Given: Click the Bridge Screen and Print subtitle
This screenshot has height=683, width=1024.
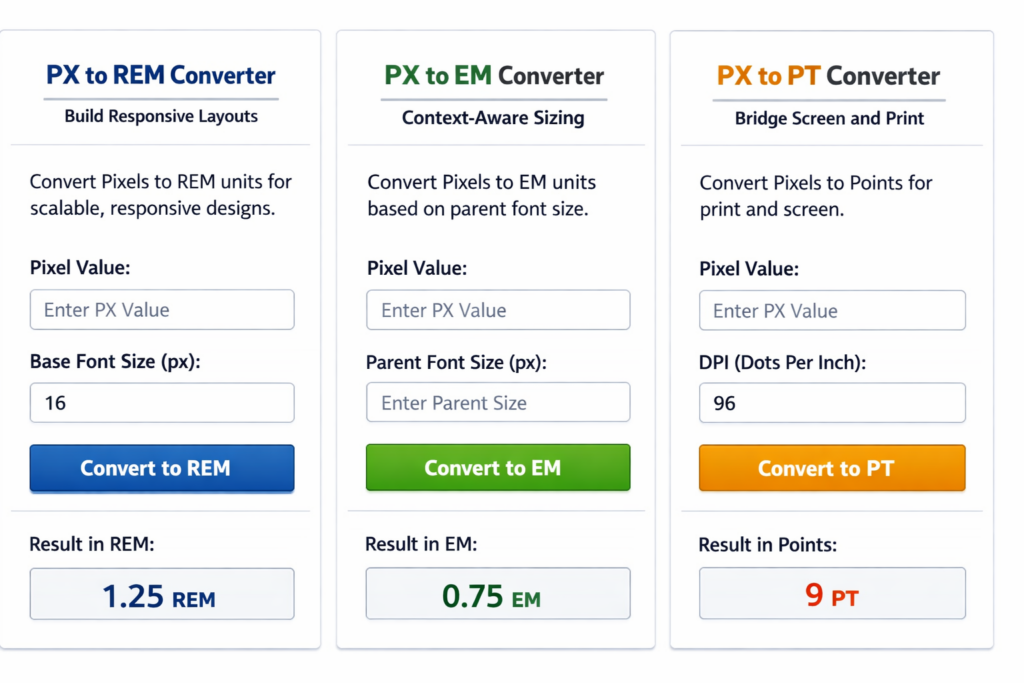Looking at the screenshot, I should click(829, 118).
